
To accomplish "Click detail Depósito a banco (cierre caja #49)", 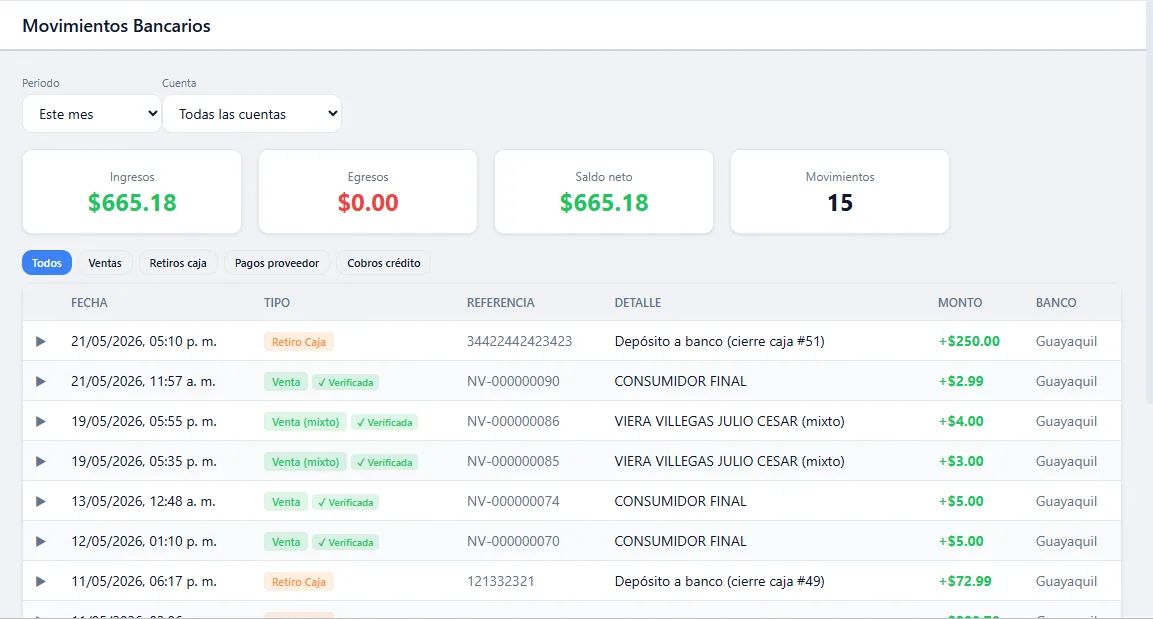I will (x=720, y=582).
